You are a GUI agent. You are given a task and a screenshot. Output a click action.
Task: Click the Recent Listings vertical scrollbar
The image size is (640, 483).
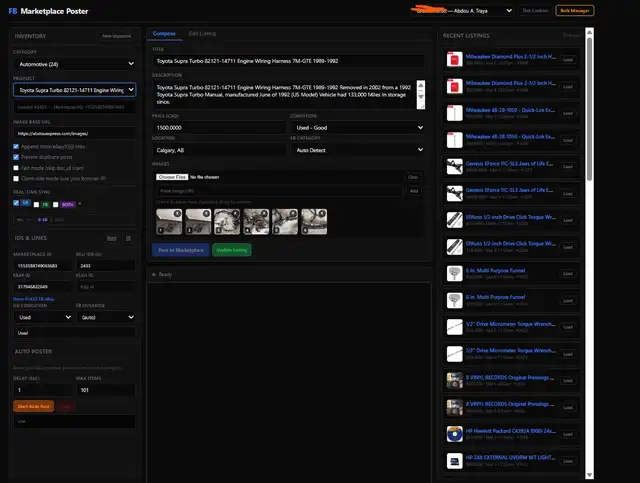589,110
